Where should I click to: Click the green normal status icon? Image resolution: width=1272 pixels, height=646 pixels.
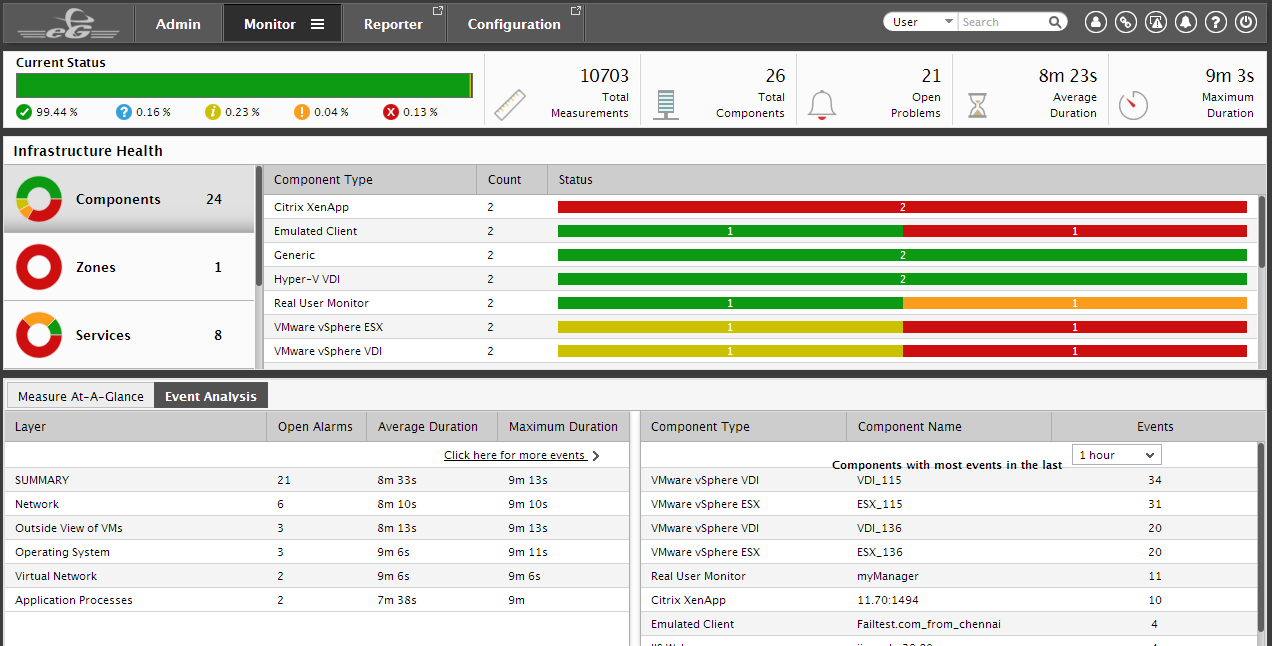(24, 112)
